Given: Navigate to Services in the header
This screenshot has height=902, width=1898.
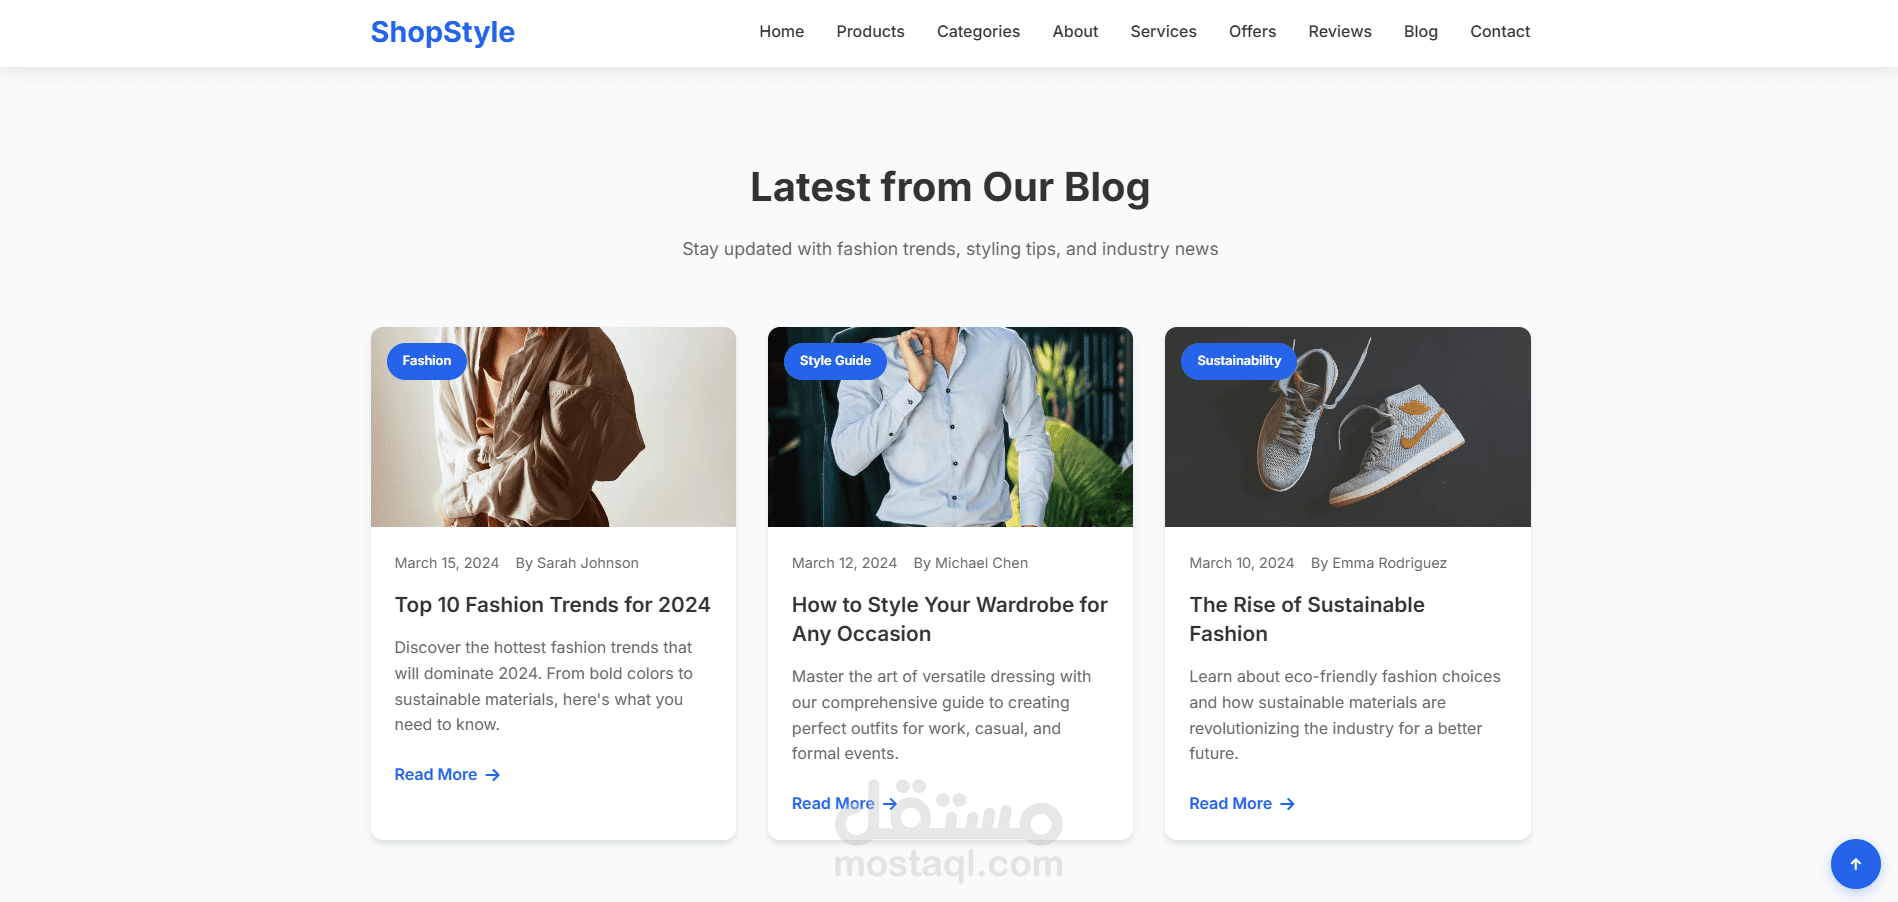Looking at the screenshot, I should pyautogui.click(x=1163, y=32).
